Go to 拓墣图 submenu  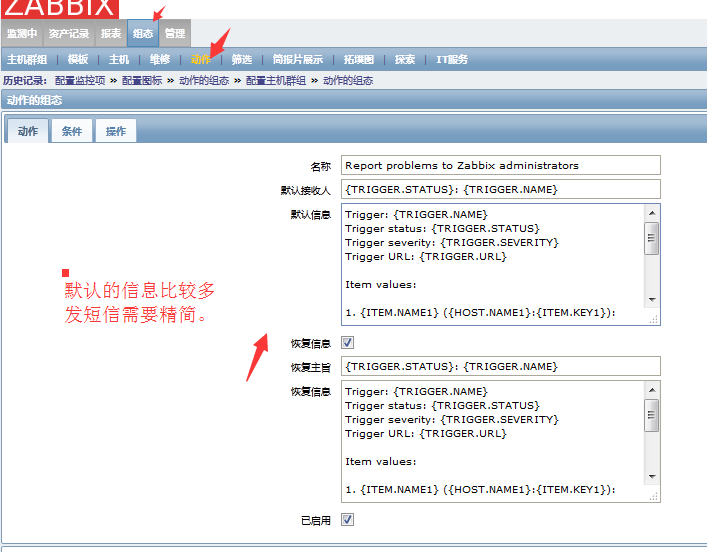click(x=358, y=60)
